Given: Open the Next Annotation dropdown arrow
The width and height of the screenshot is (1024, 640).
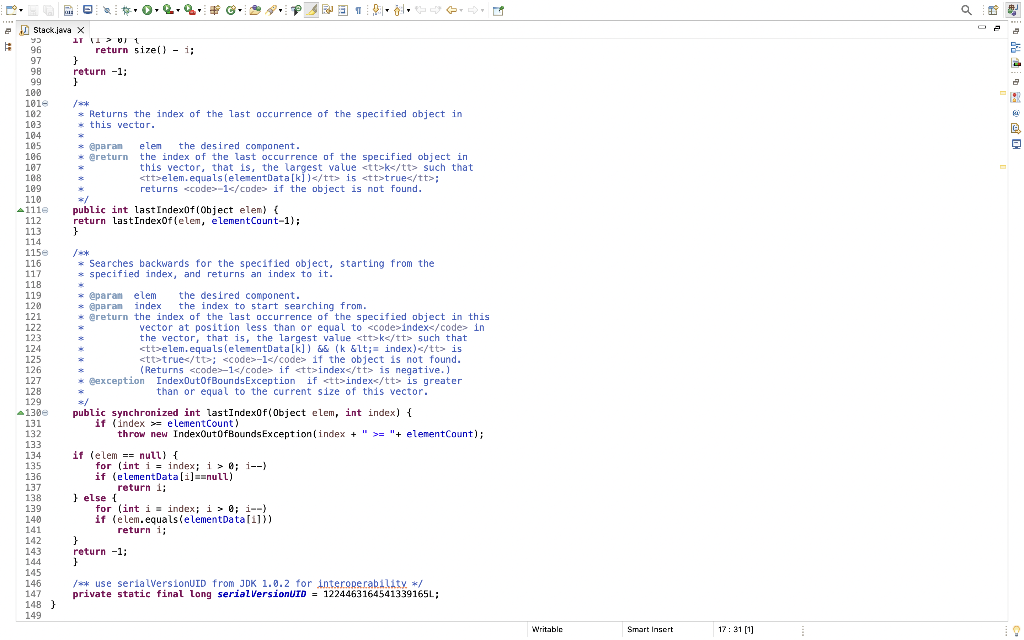Looking at the screenshot, I should [x=387, y=10].
